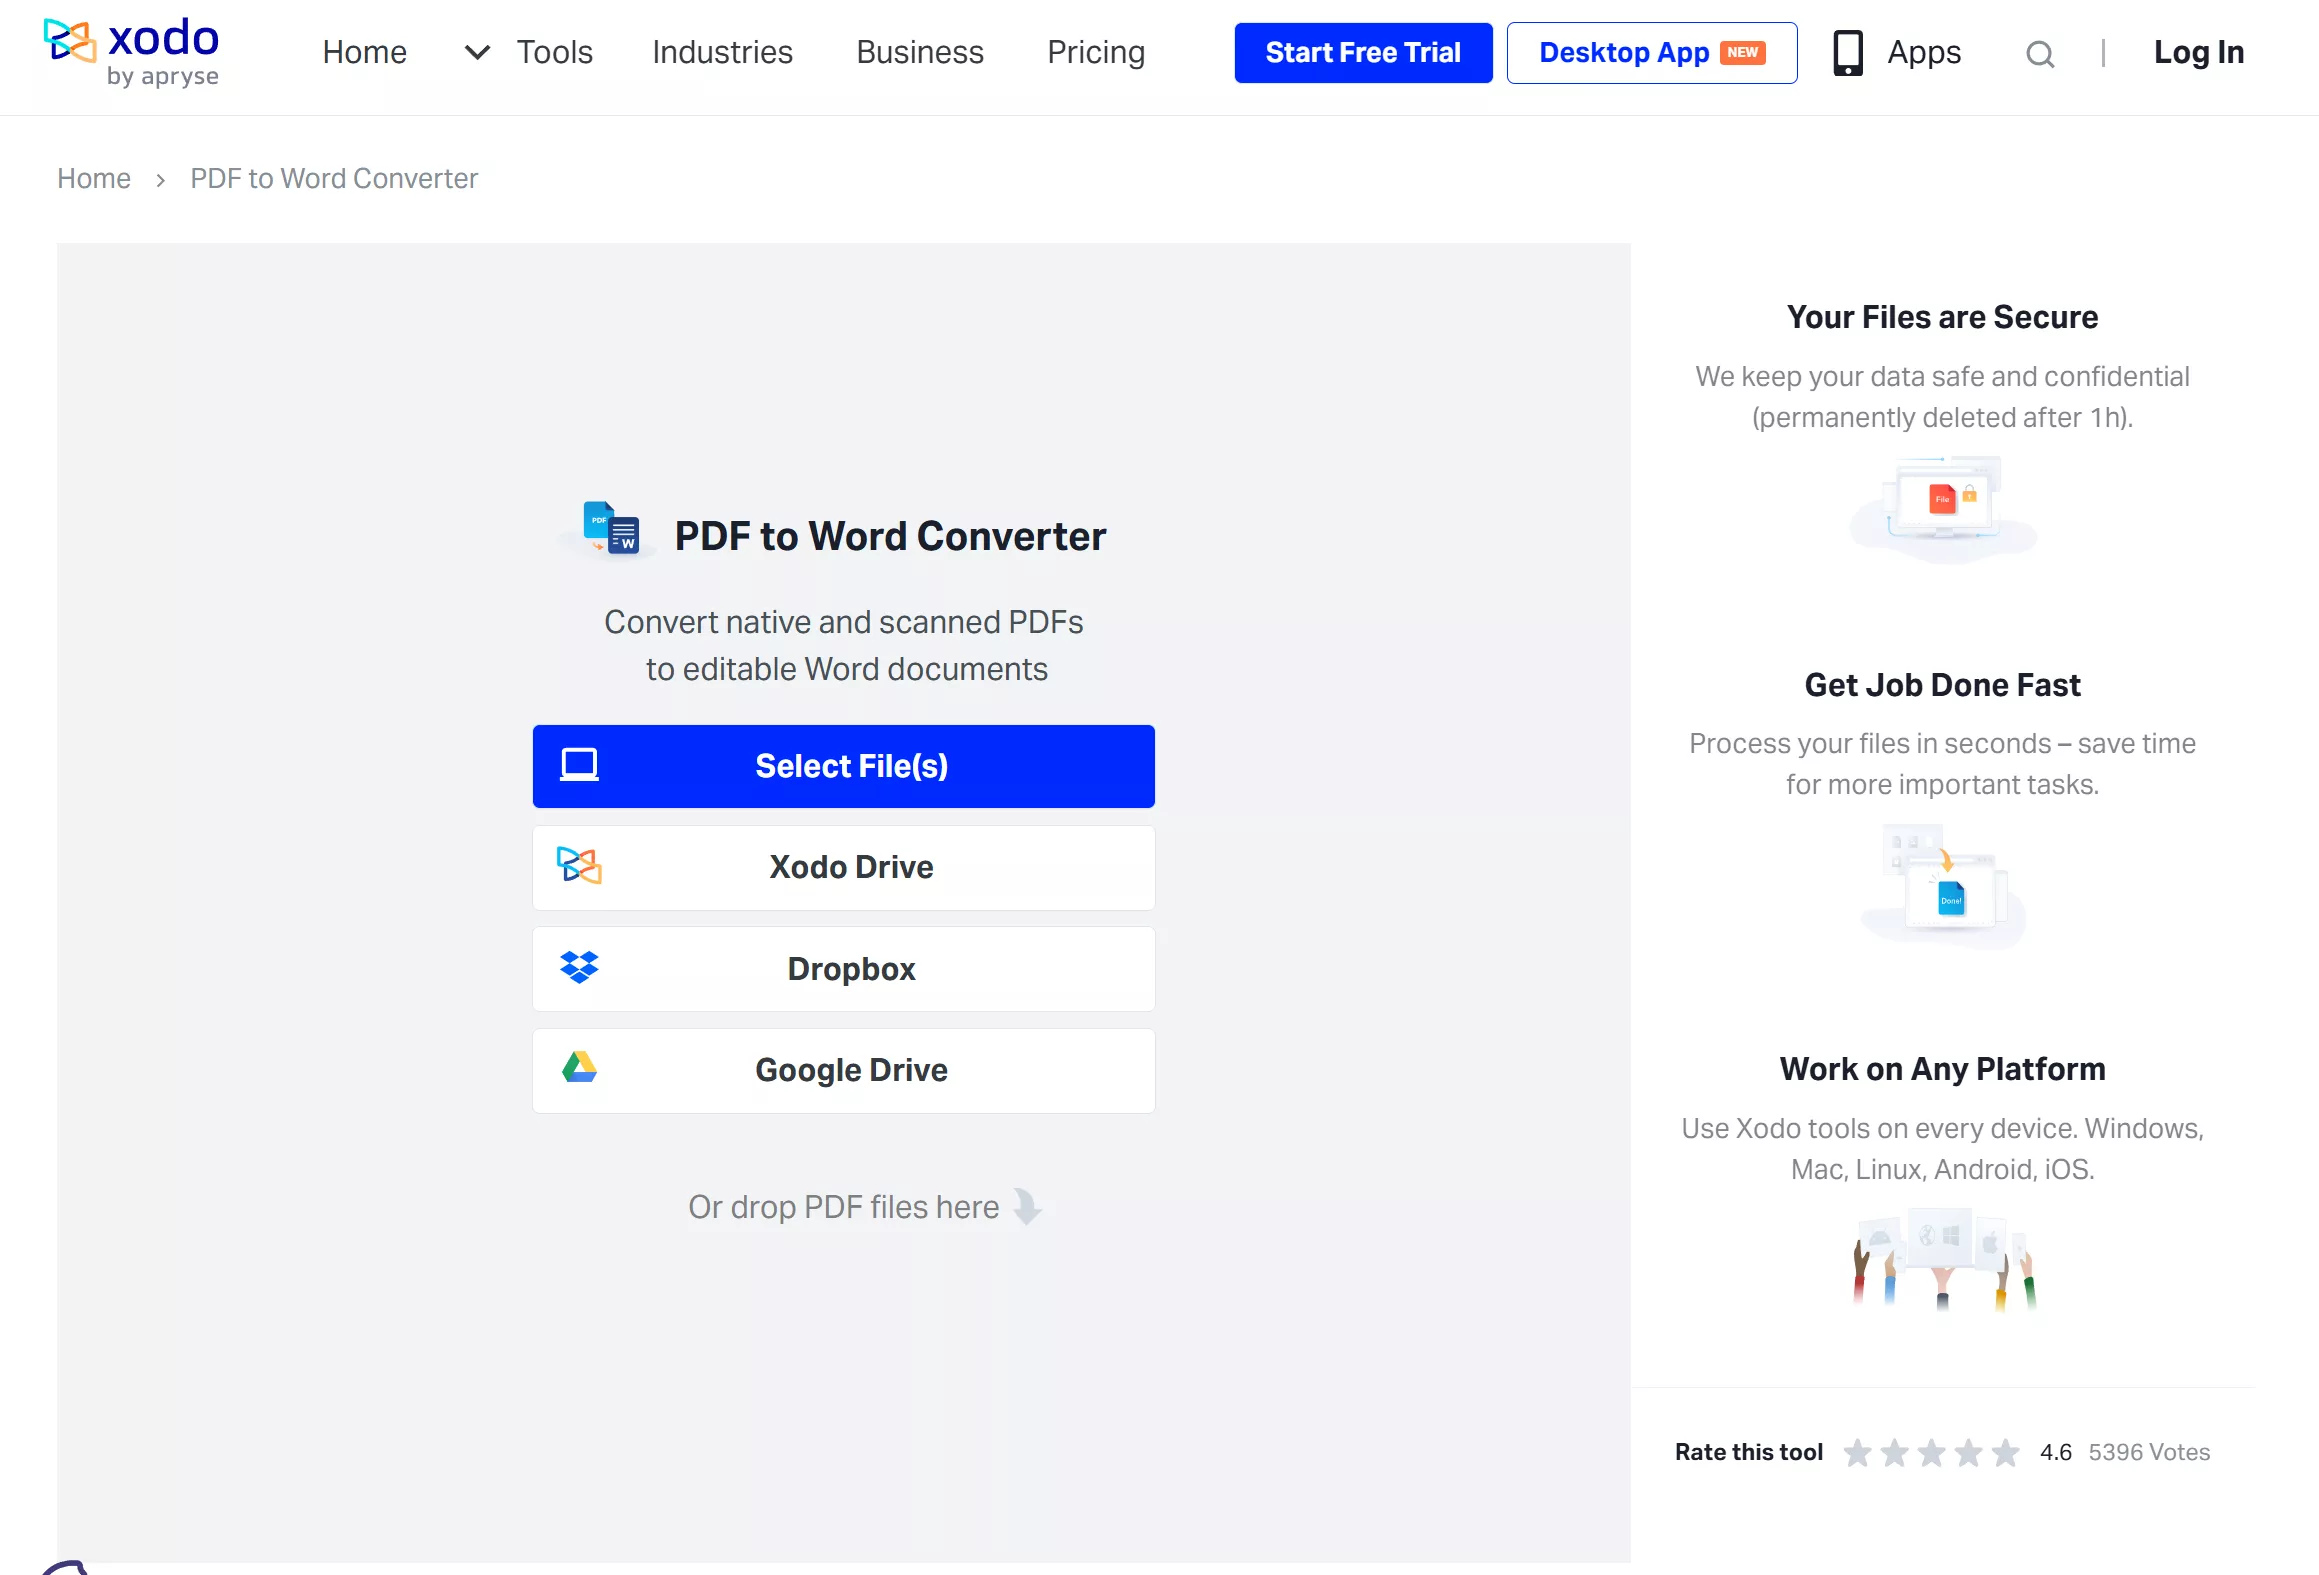The height and width of the screenshot is (1575, 2319).
Task: Open the Apps link
Action: (x=1924, y=52)
